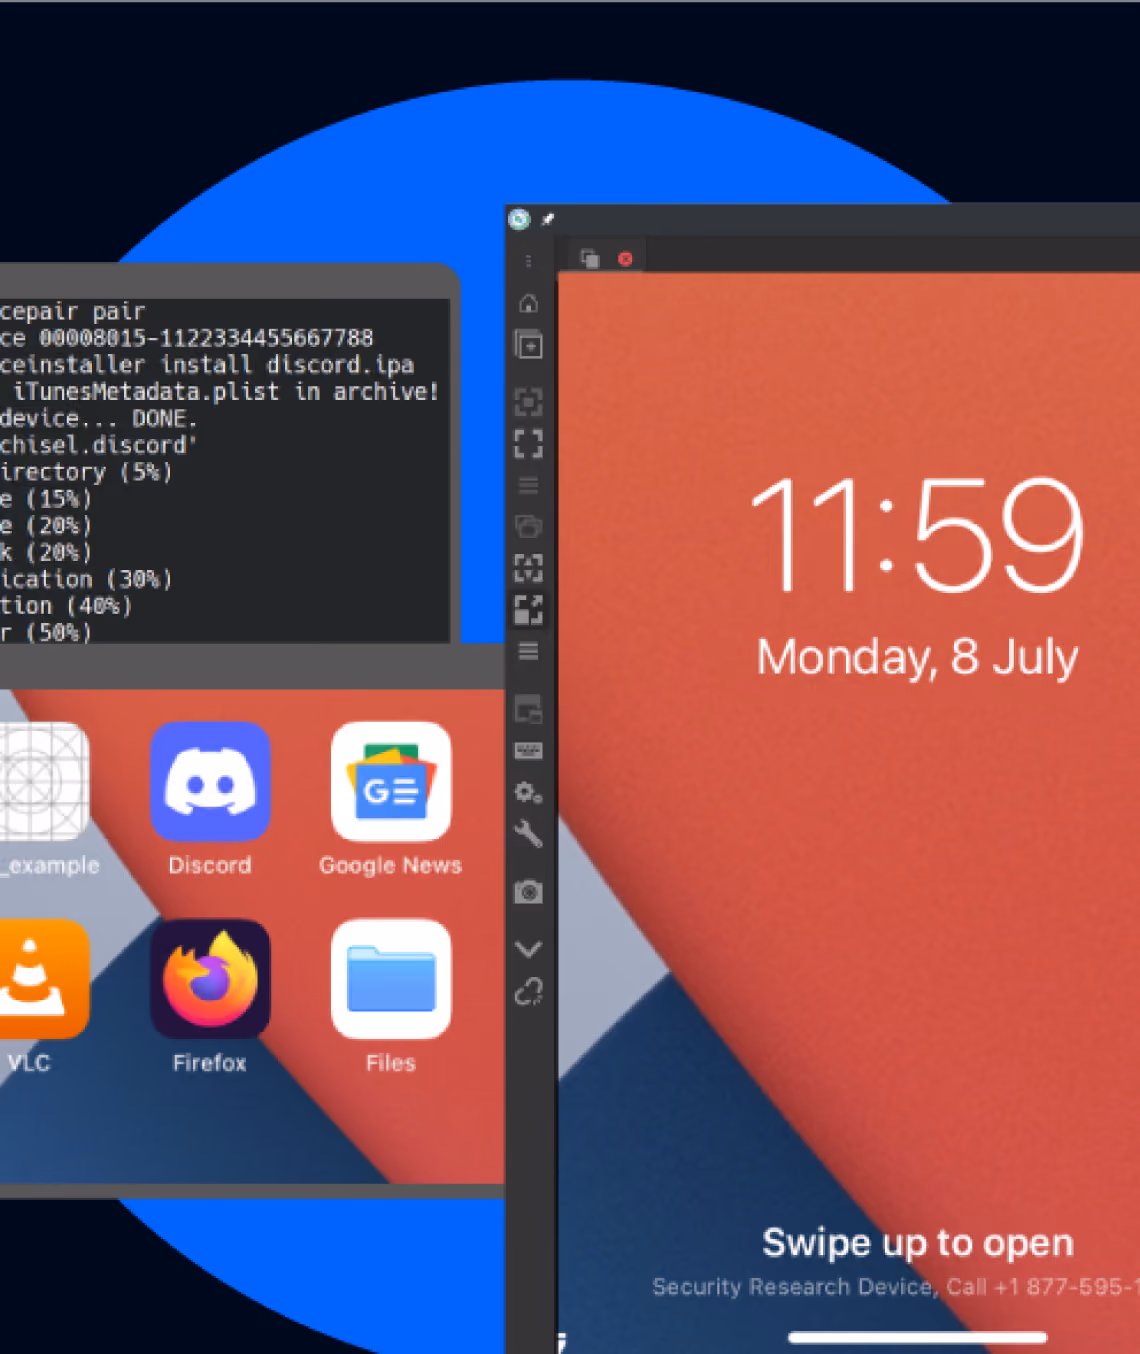The height and width of the screenshot is (1354, 1140).
Task: Click the 'Files' app label
Action: [391, 1063]
